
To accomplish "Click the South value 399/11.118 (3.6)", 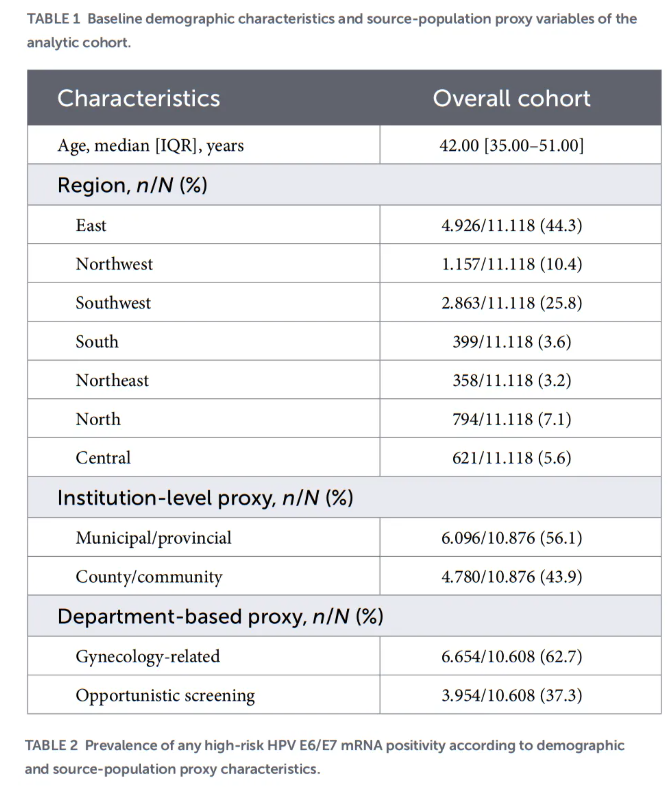I will (x=511, y=342).
